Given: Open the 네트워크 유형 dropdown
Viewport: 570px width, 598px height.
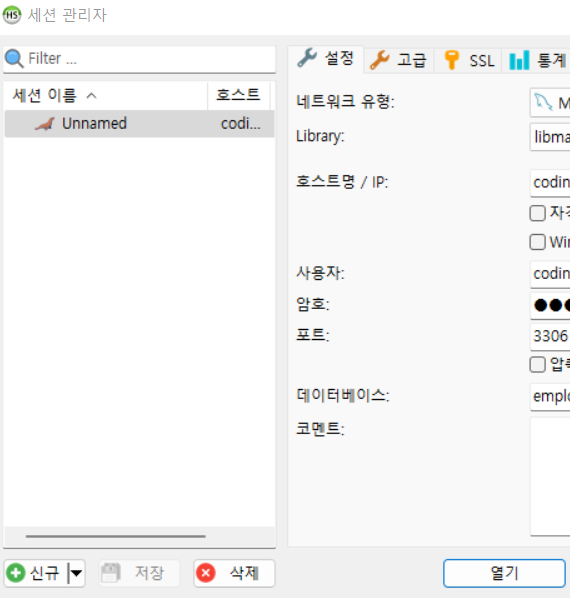Looking at the screenshot, I should [550, 102].
